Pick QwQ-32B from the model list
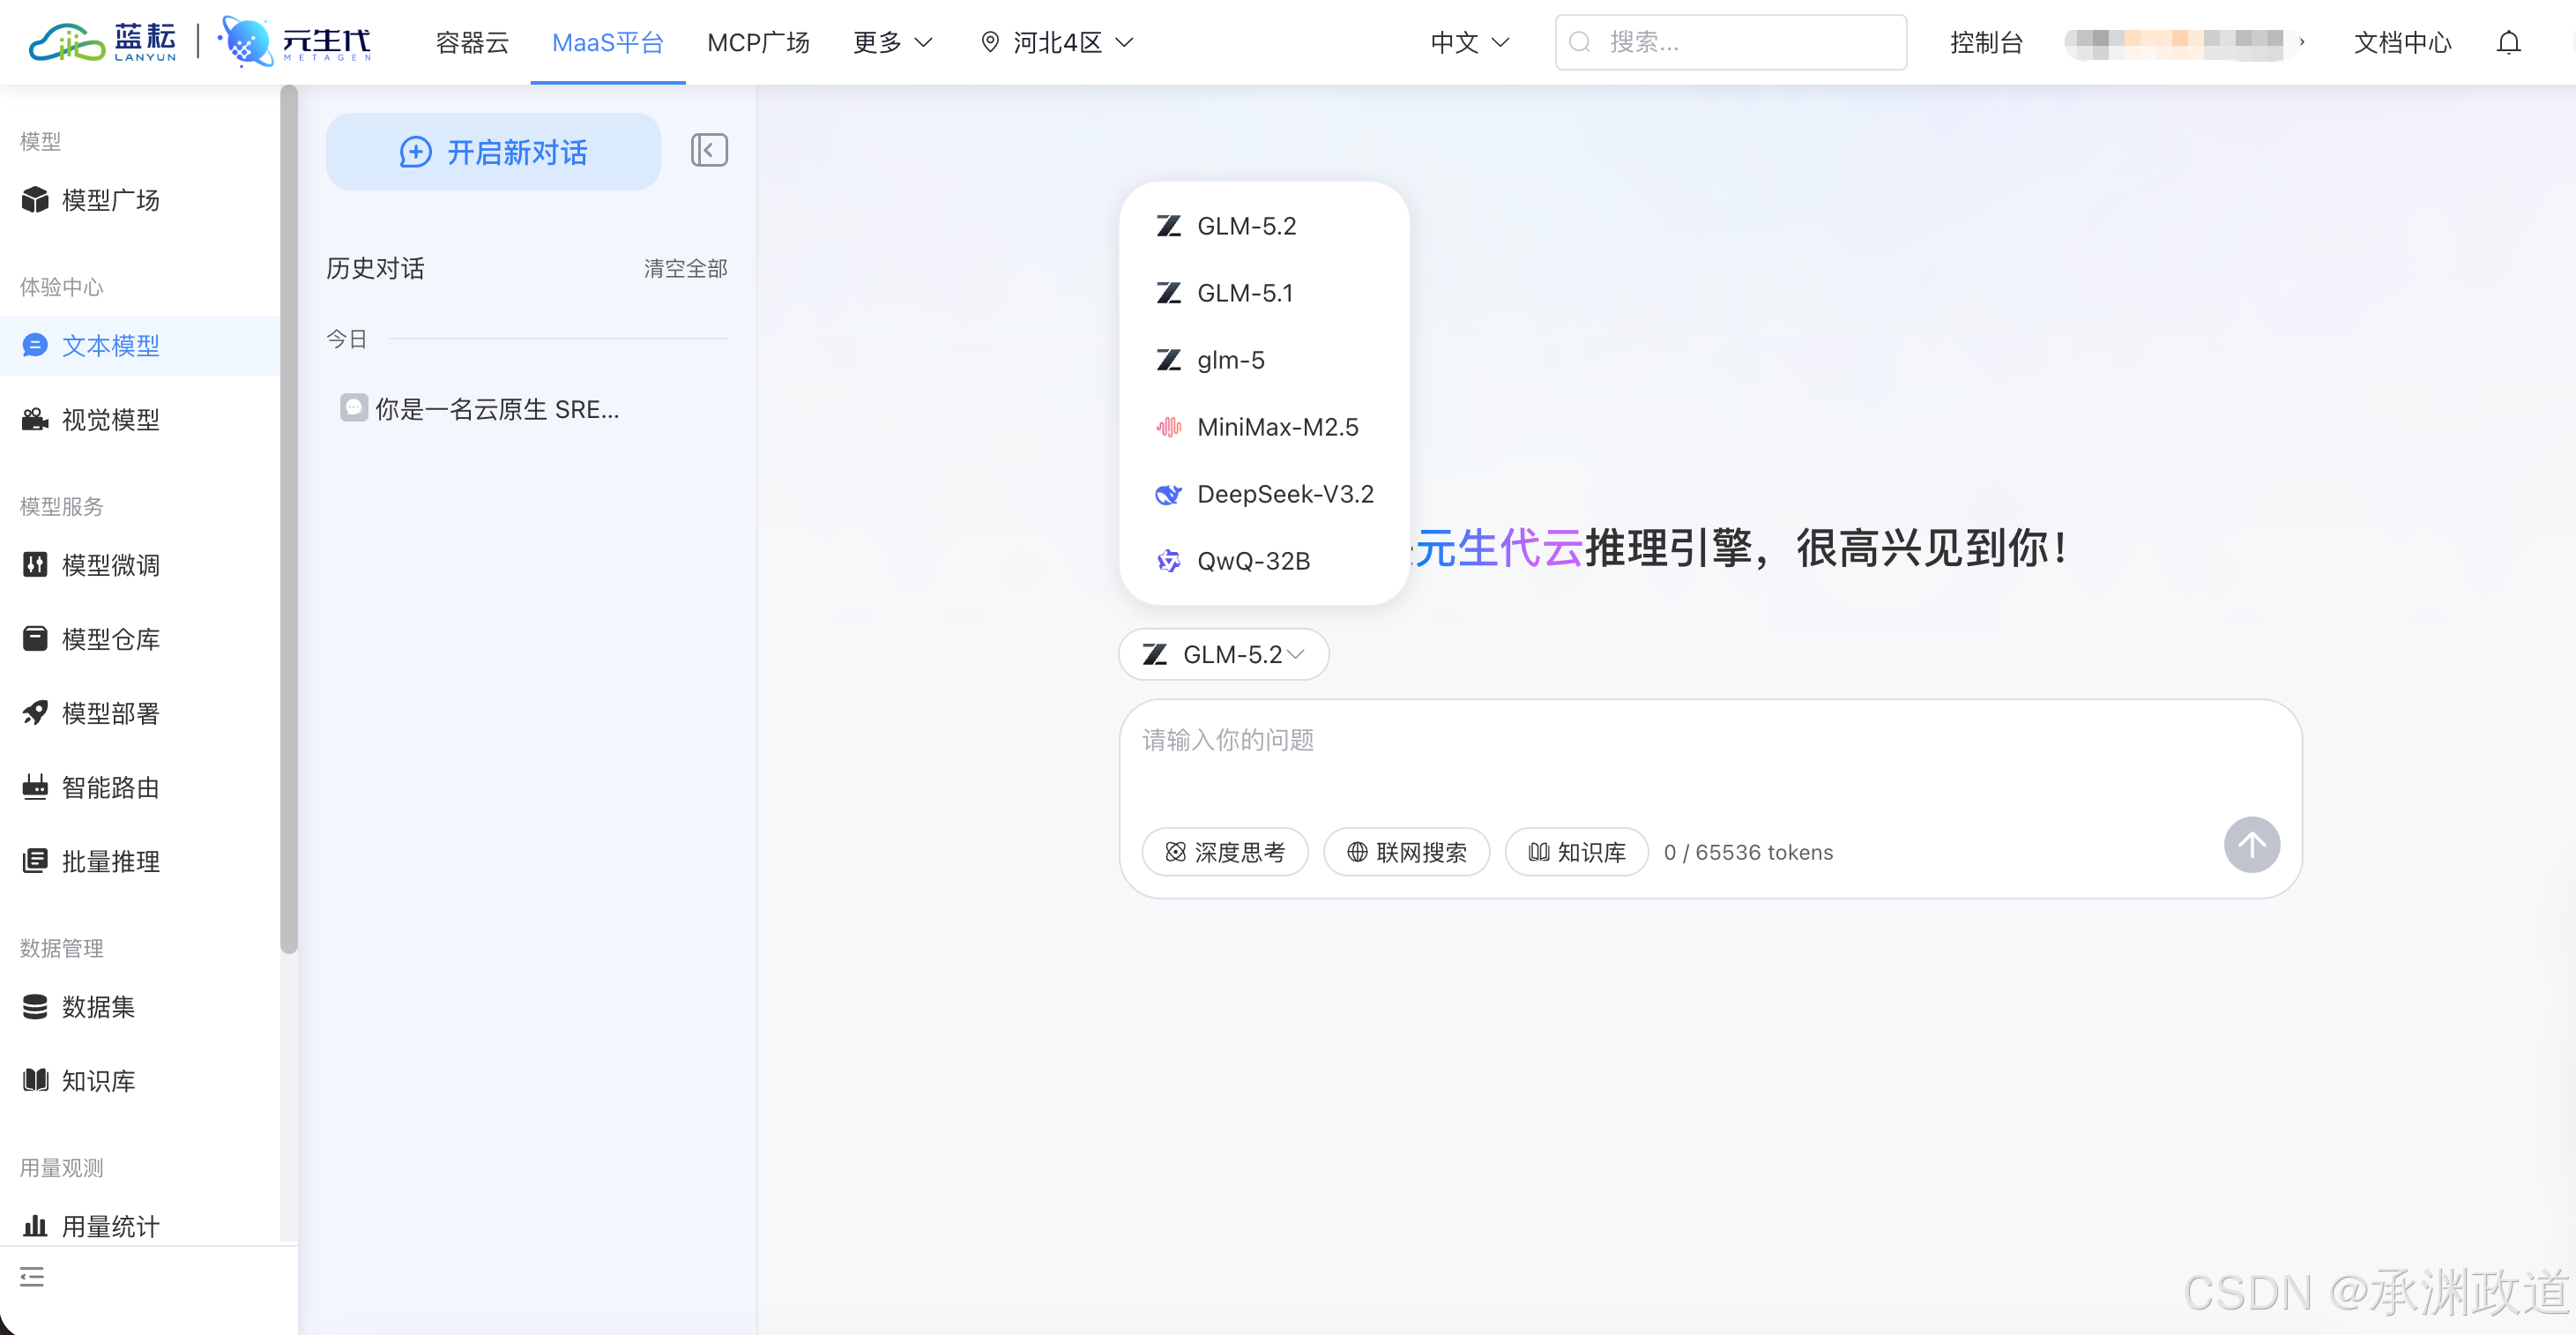This screenshot has height=1335, width=2576. click(x=1264, y=562)
